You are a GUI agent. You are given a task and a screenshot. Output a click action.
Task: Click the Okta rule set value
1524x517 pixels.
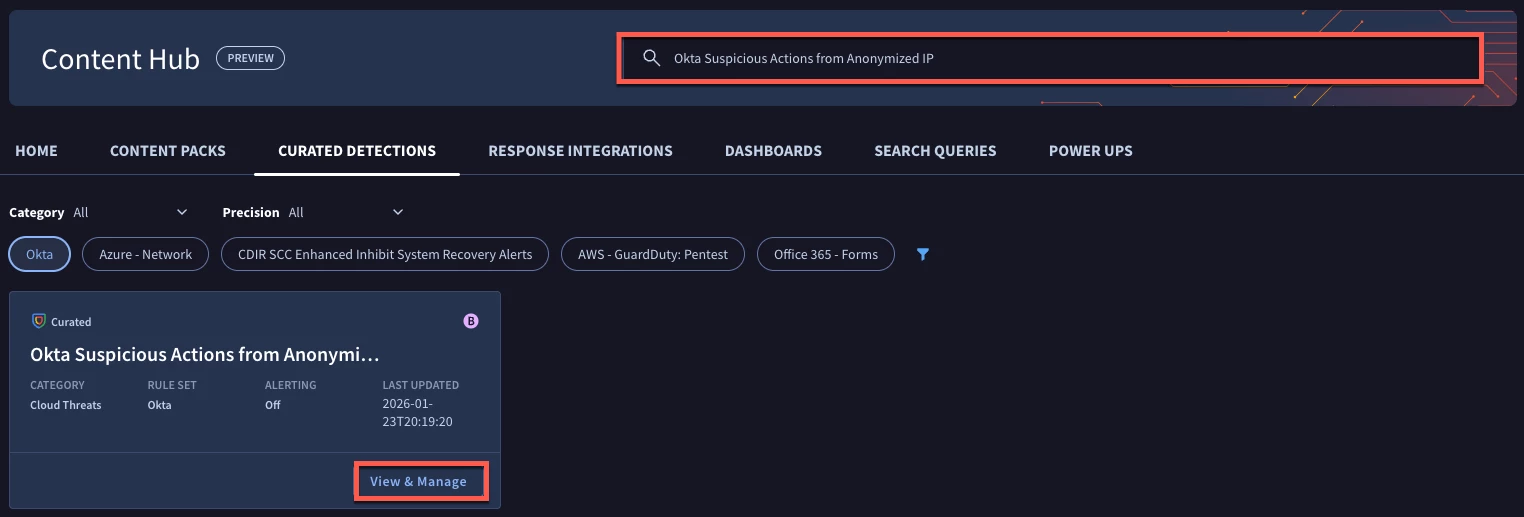159,405
